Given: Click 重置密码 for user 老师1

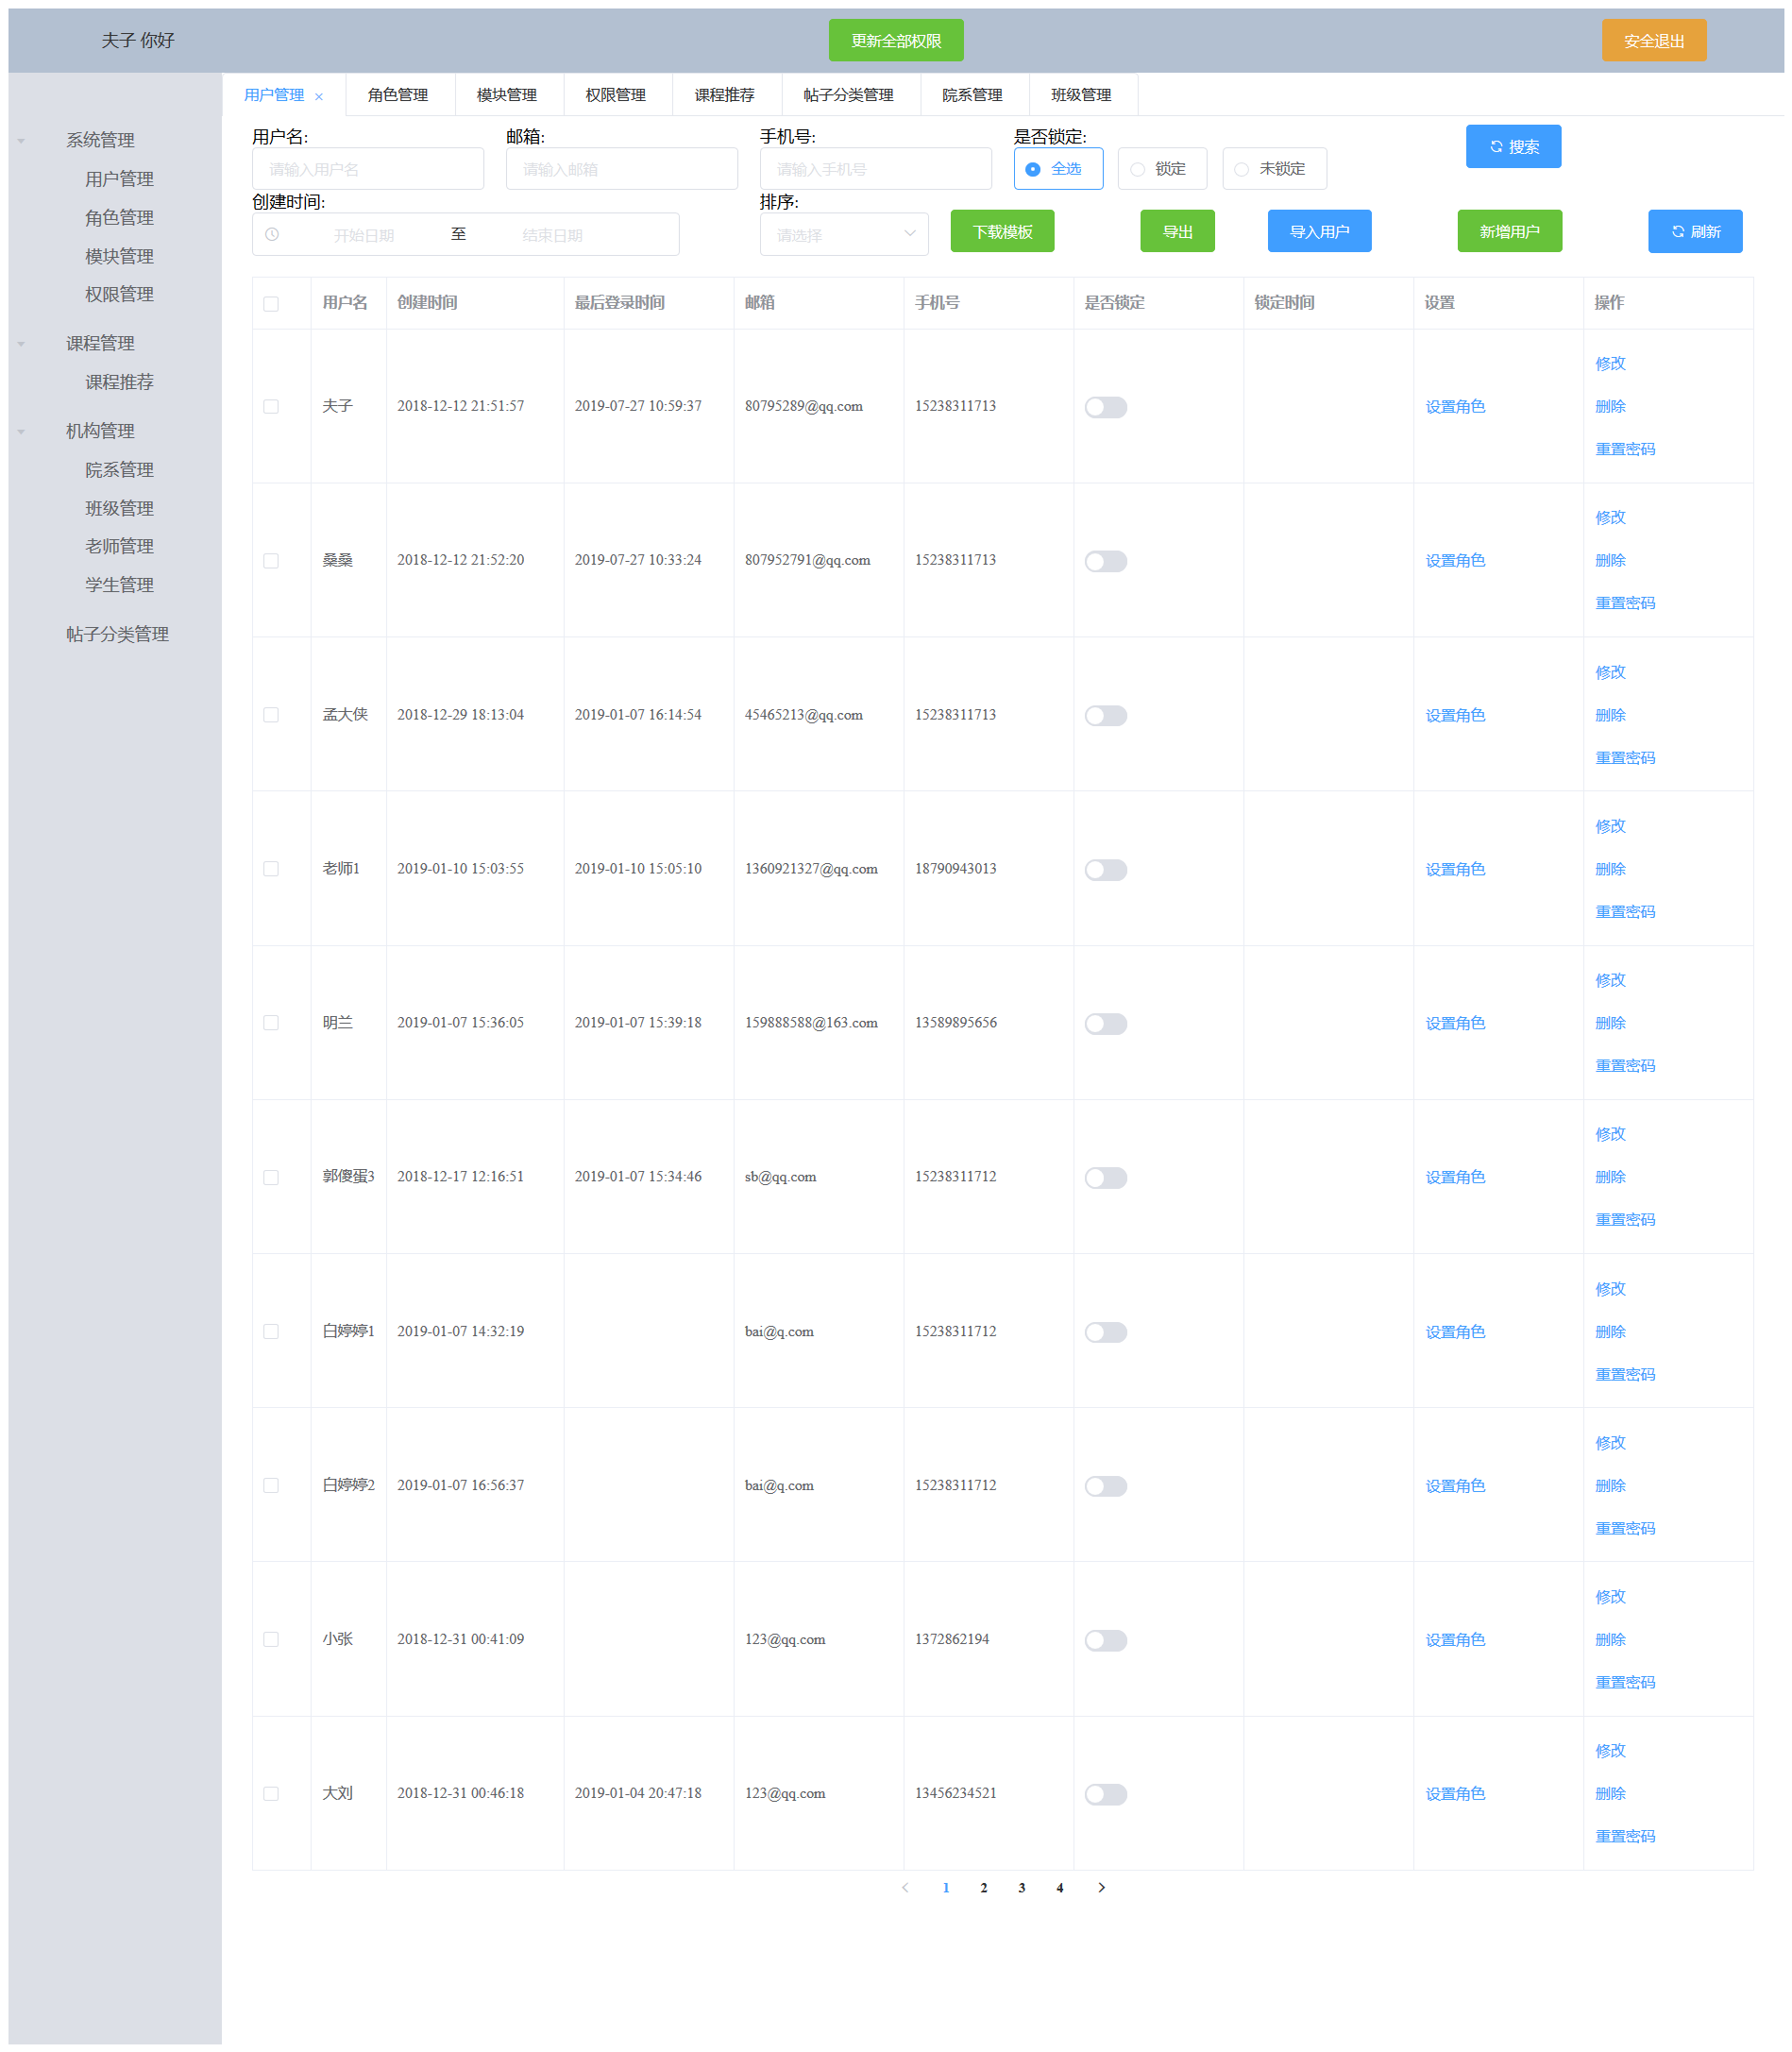Looking at the screenshot, I should [x=1624, y=911].
